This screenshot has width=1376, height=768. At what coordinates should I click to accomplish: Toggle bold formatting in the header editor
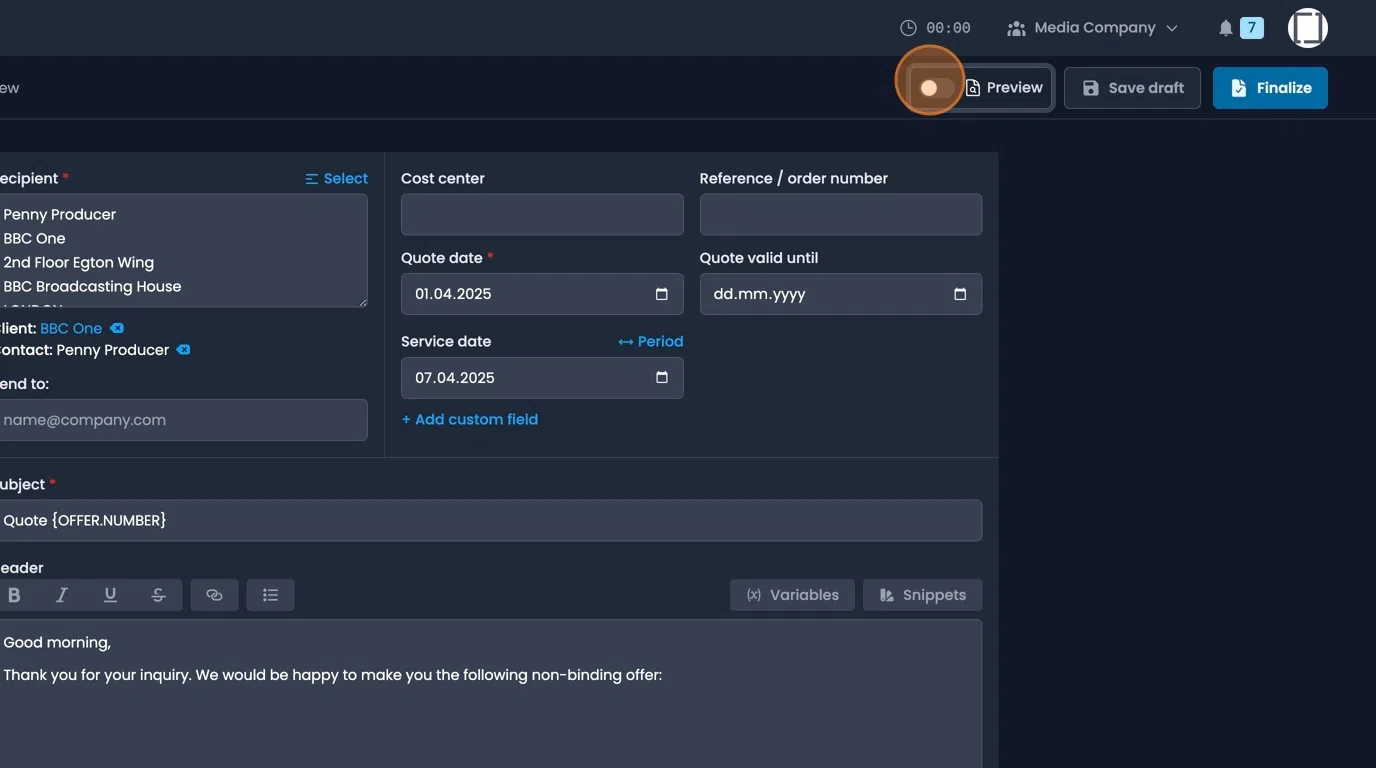click(x=14, y=594)
